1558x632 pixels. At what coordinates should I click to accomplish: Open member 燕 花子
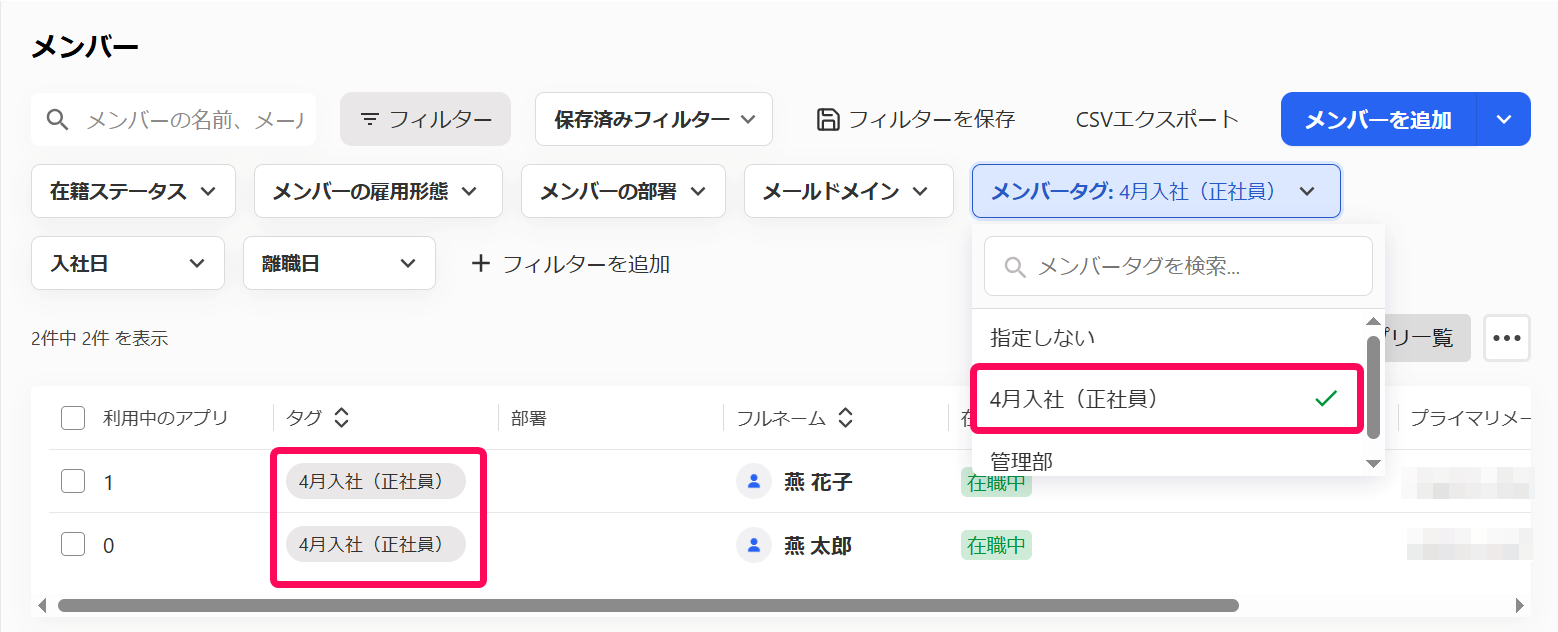click(x=818, y=482)
